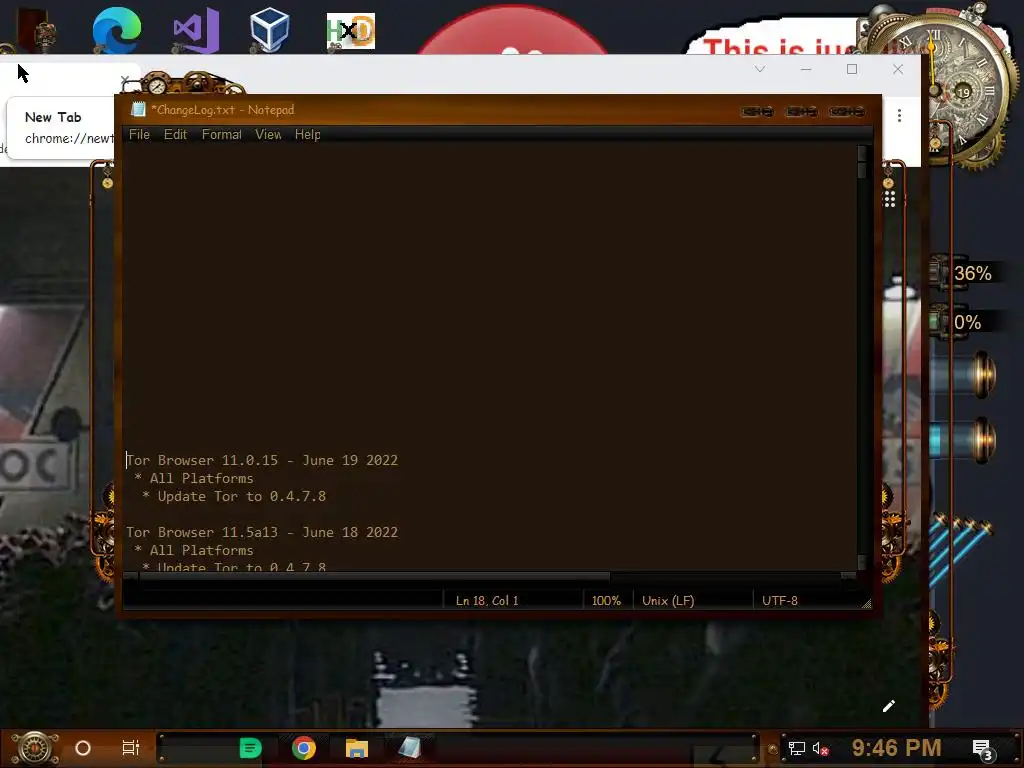Open Chrome tab search dropdown arrow
Image resolution: width=1024 pixels, height=768 pixels.
pos(760,69)
